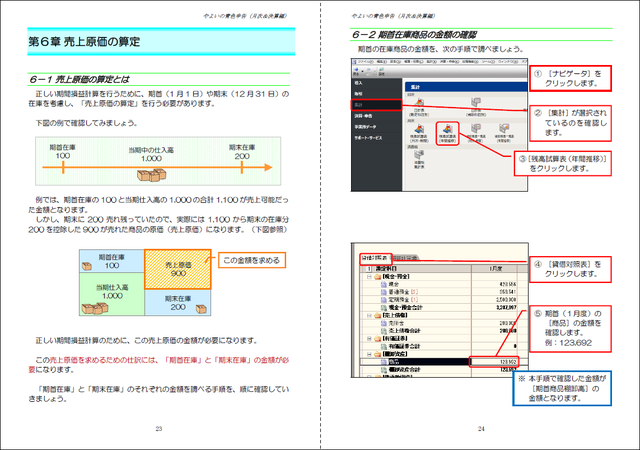Select 事業所データ in the navigator sidebar
The image size is (640, 450).
click(x=376, y=127)
